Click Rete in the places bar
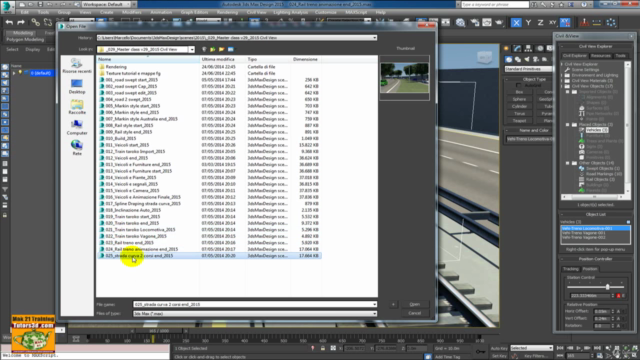 click(77, 148)
